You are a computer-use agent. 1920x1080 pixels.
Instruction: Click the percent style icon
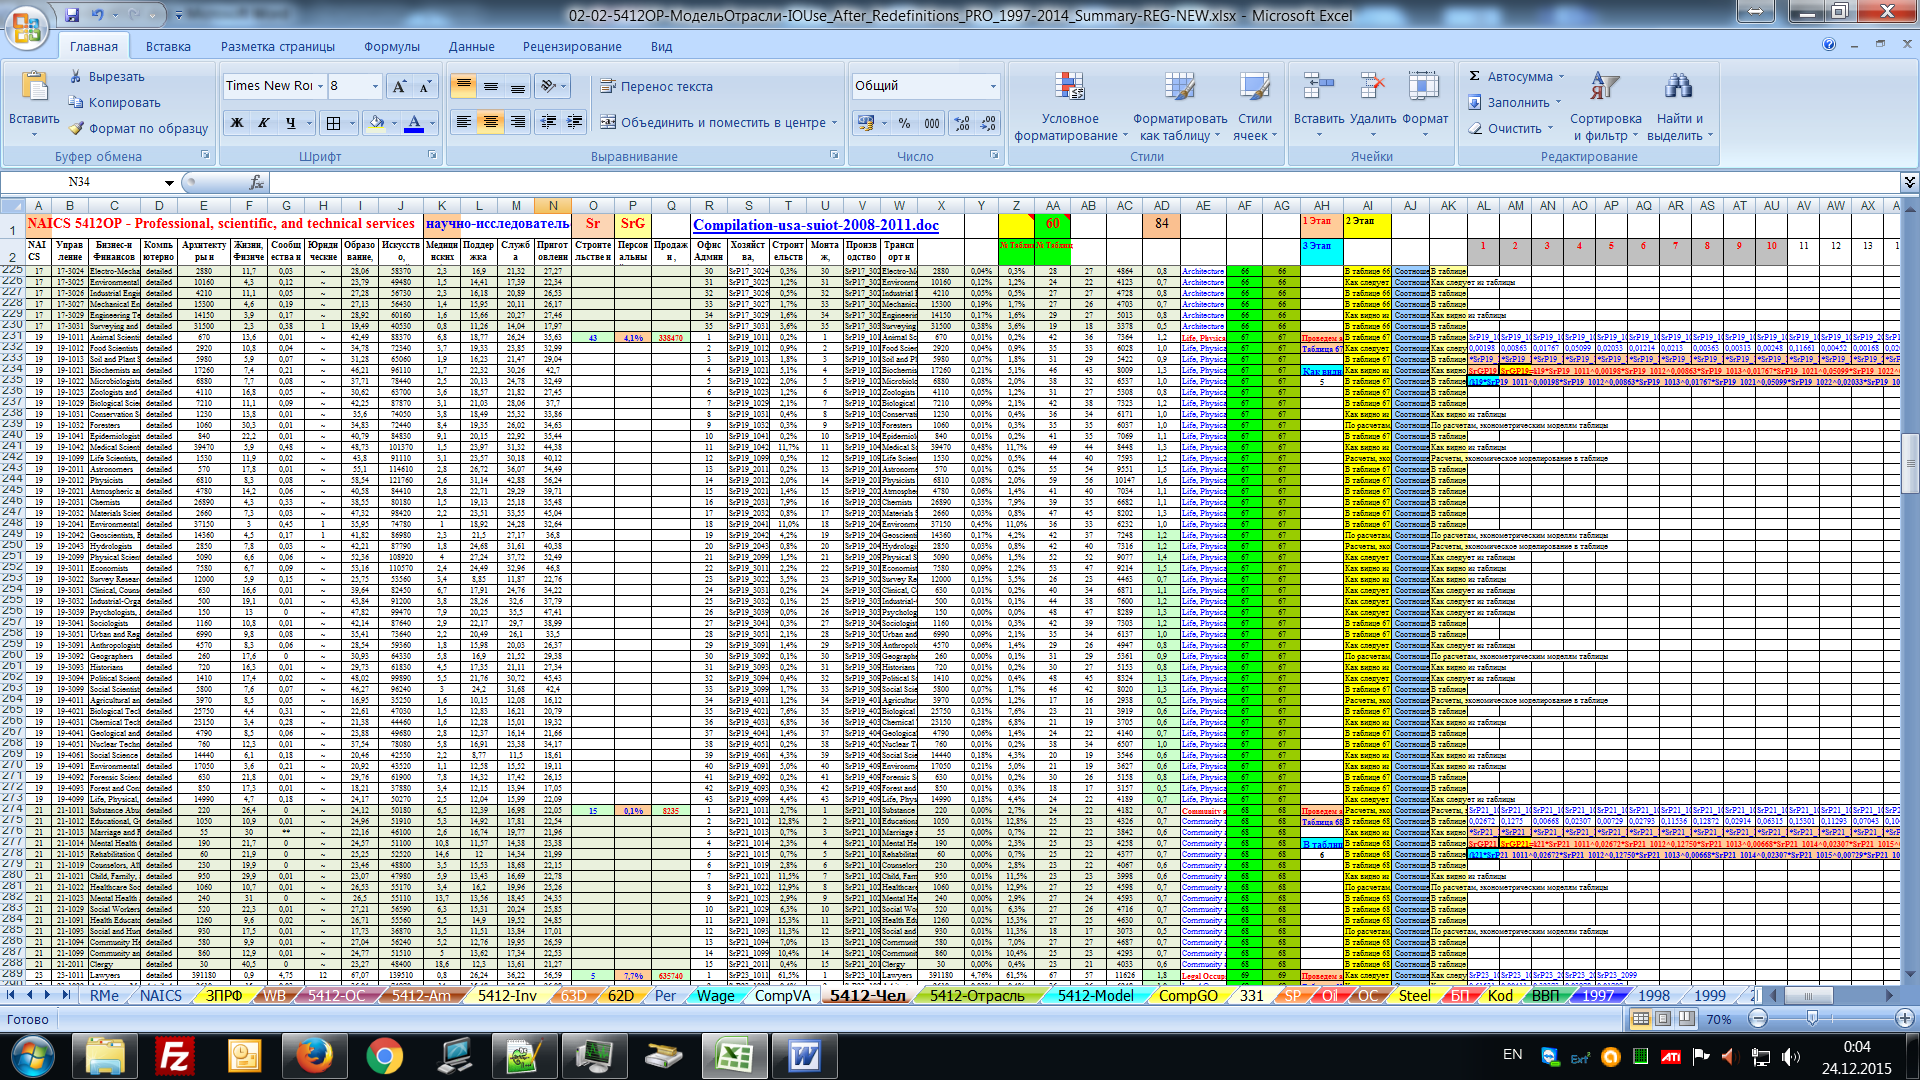pyautogui.click(x=904, y=123)
